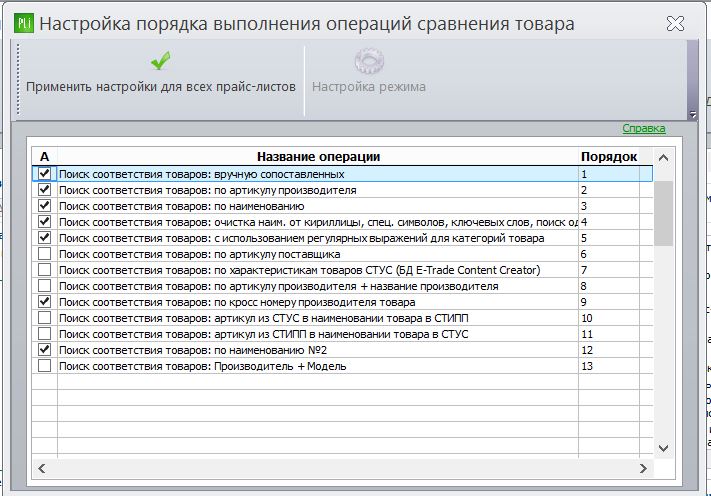
Task: Click horizontal scroll left arrow
Action: click(x=42, y=468)
